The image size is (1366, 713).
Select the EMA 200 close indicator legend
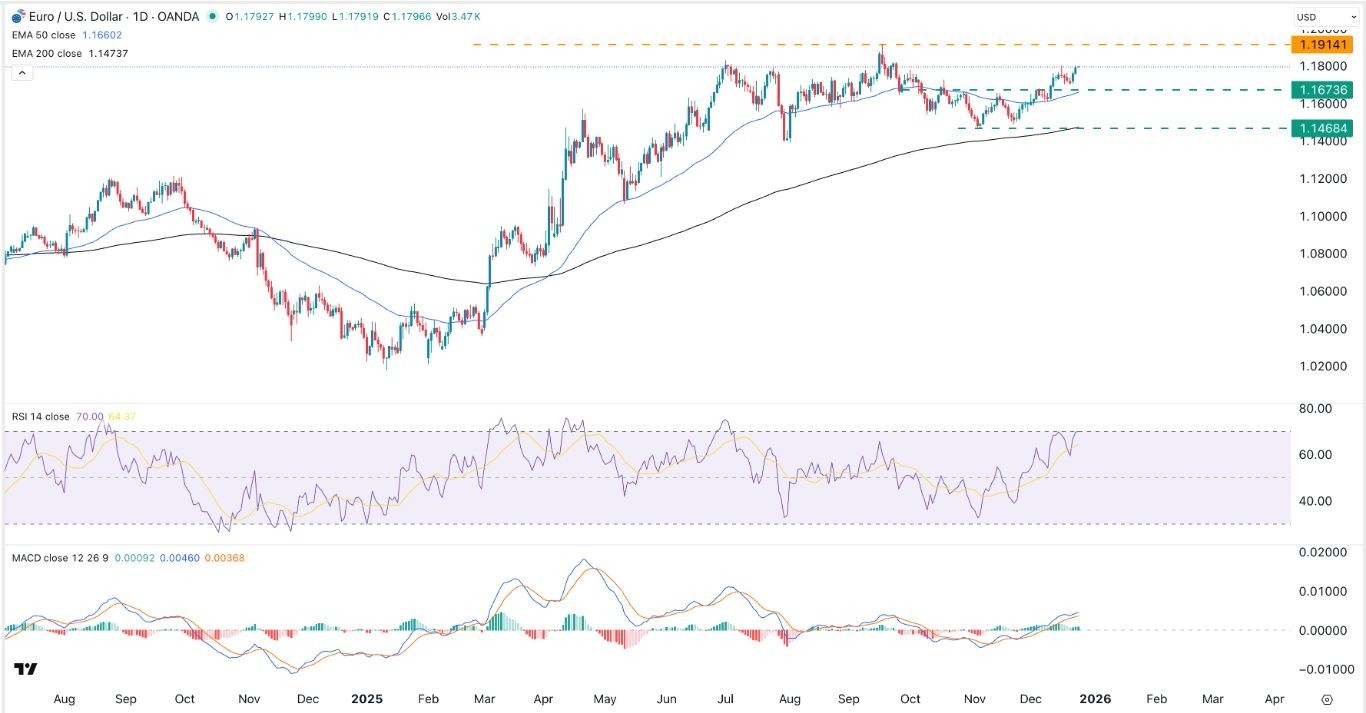pos(45,51)
